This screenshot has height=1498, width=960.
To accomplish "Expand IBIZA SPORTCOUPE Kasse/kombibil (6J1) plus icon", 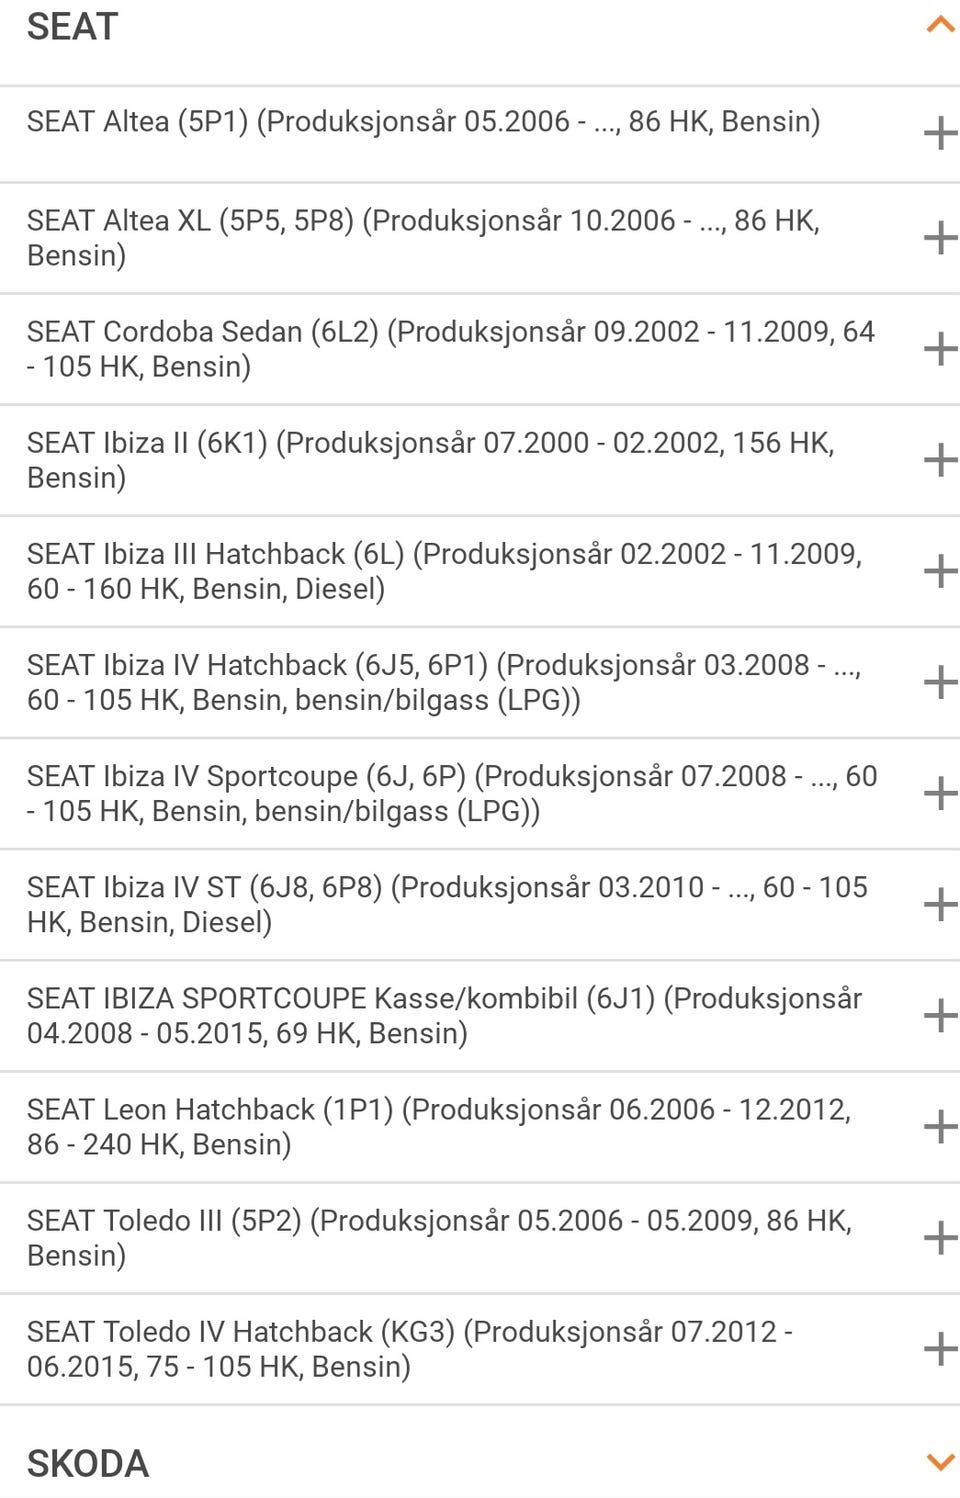I will [x=939, y=1015].
